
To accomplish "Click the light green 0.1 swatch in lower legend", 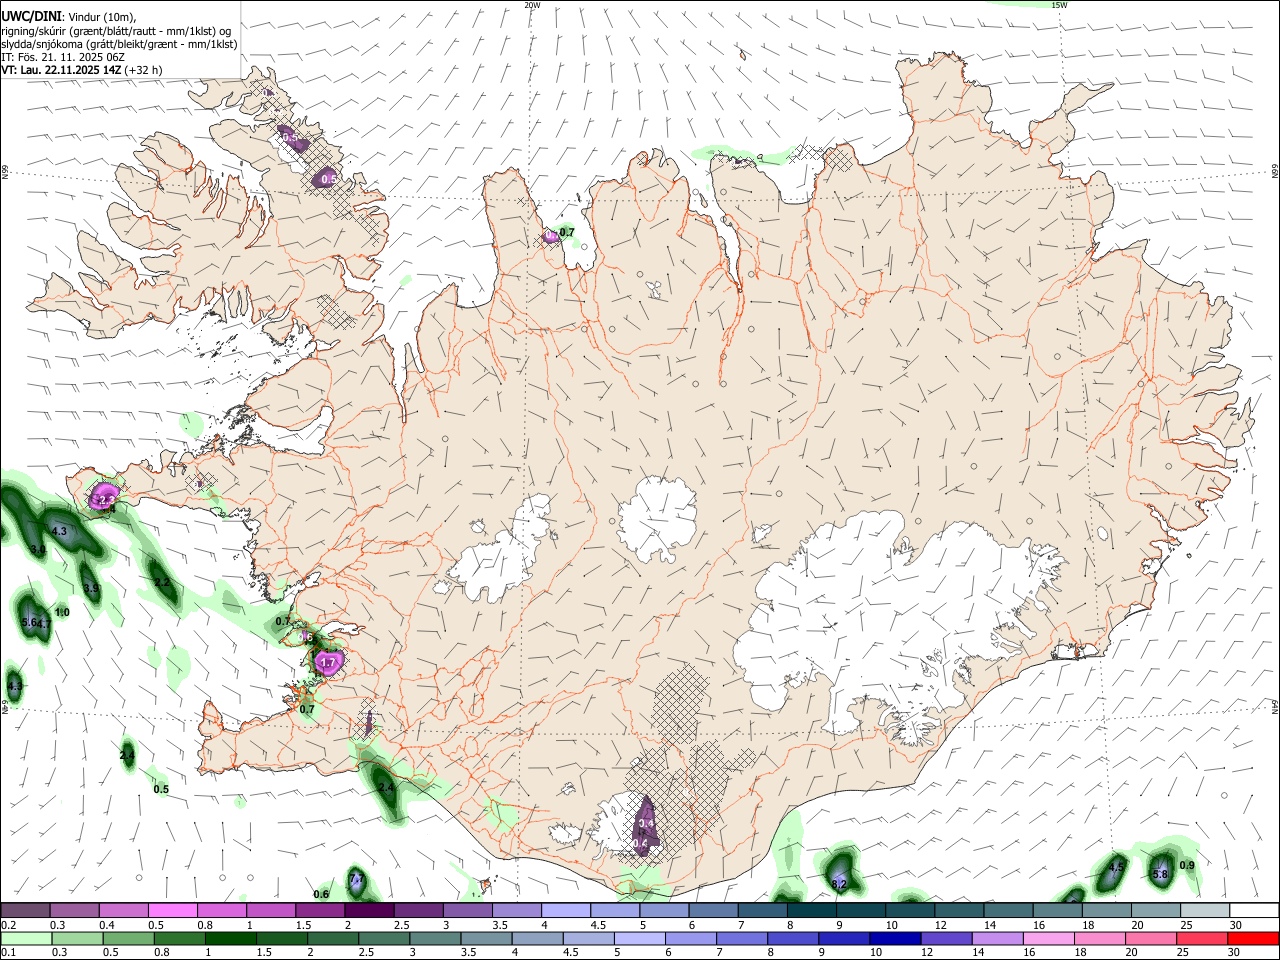I will coord(25,938).
